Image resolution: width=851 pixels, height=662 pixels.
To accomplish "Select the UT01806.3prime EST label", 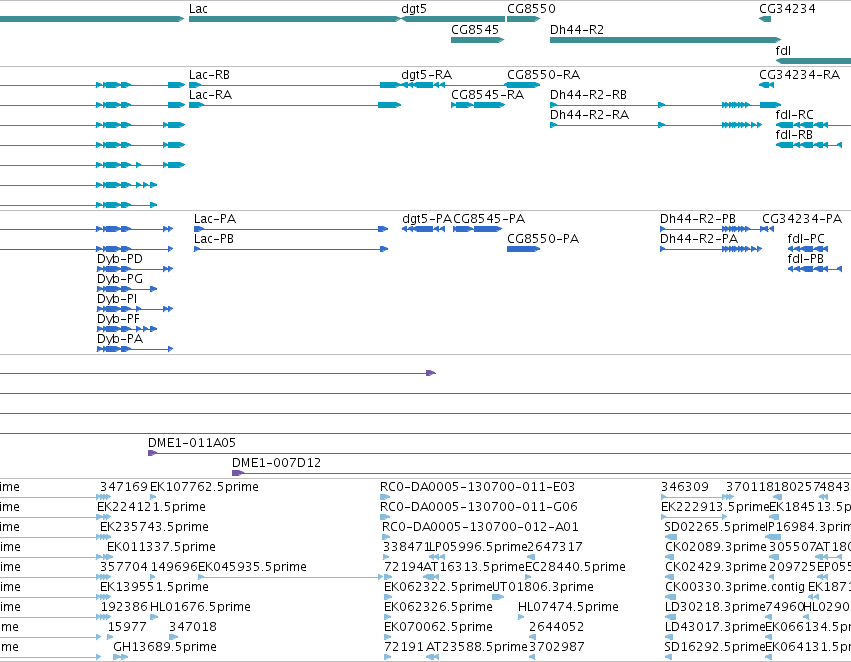I will [543, 588].
